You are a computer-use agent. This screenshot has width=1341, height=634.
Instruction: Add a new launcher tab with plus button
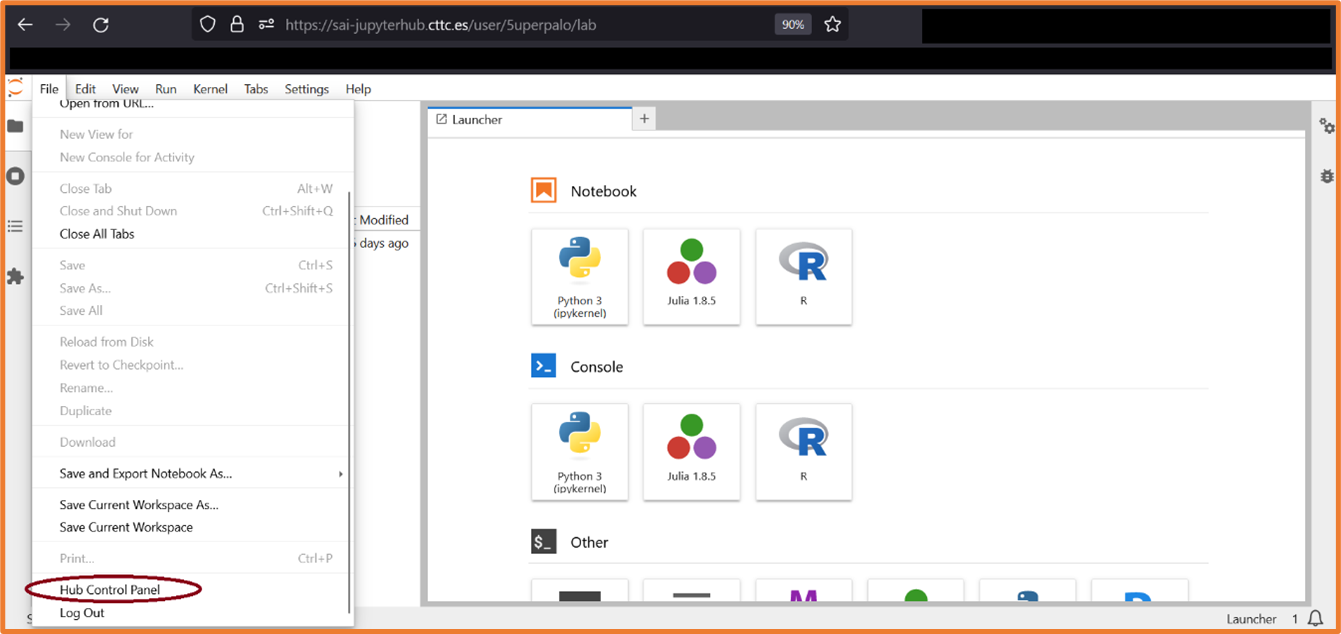point(644,119)
